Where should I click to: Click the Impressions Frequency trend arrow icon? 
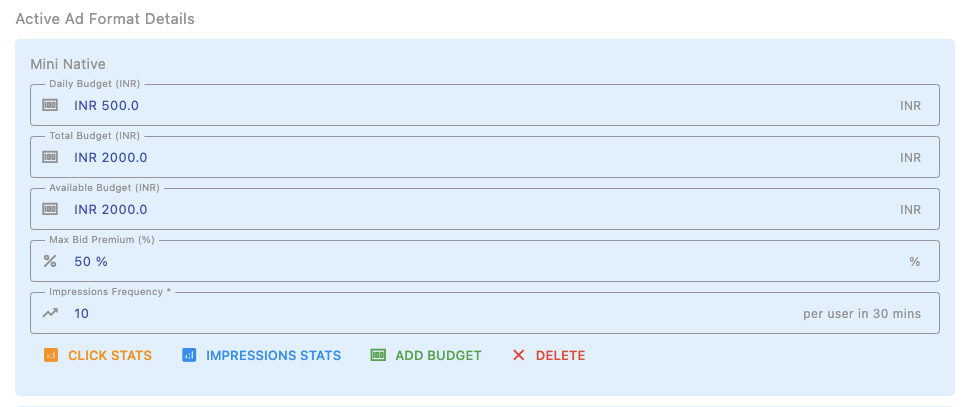(x=49, y=313)
